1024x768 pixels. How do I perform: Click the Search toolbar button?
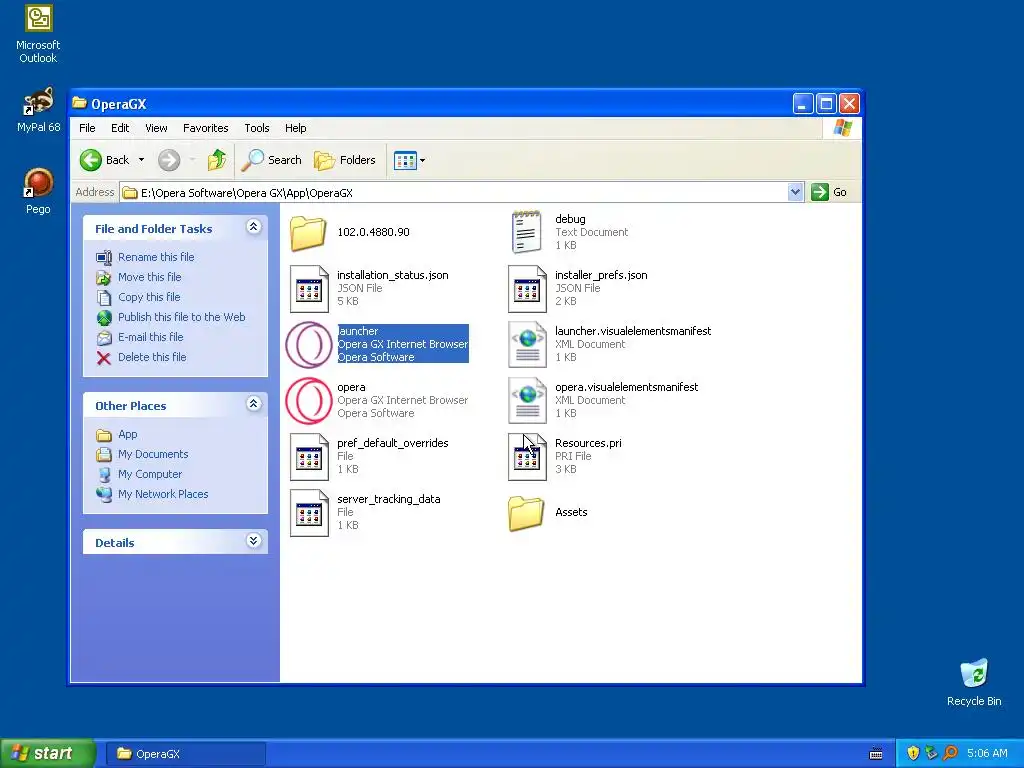click(272, 160)
